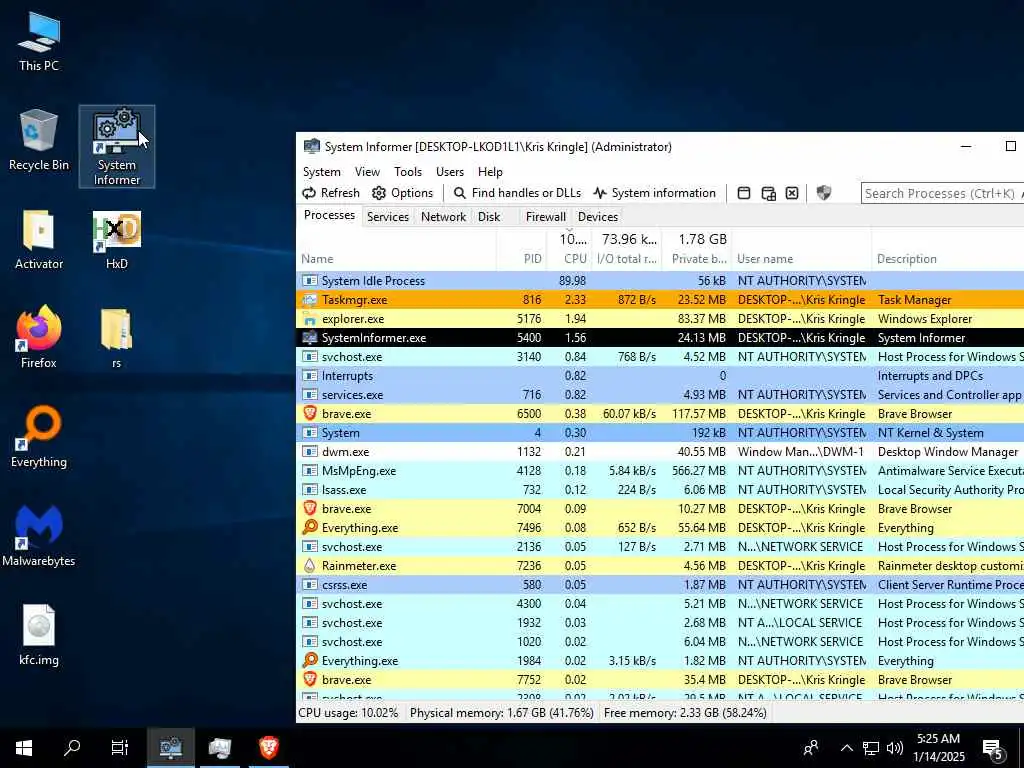Click Free memory in status bar
This screenshot has height=768, width=1024.
(685, 712)
